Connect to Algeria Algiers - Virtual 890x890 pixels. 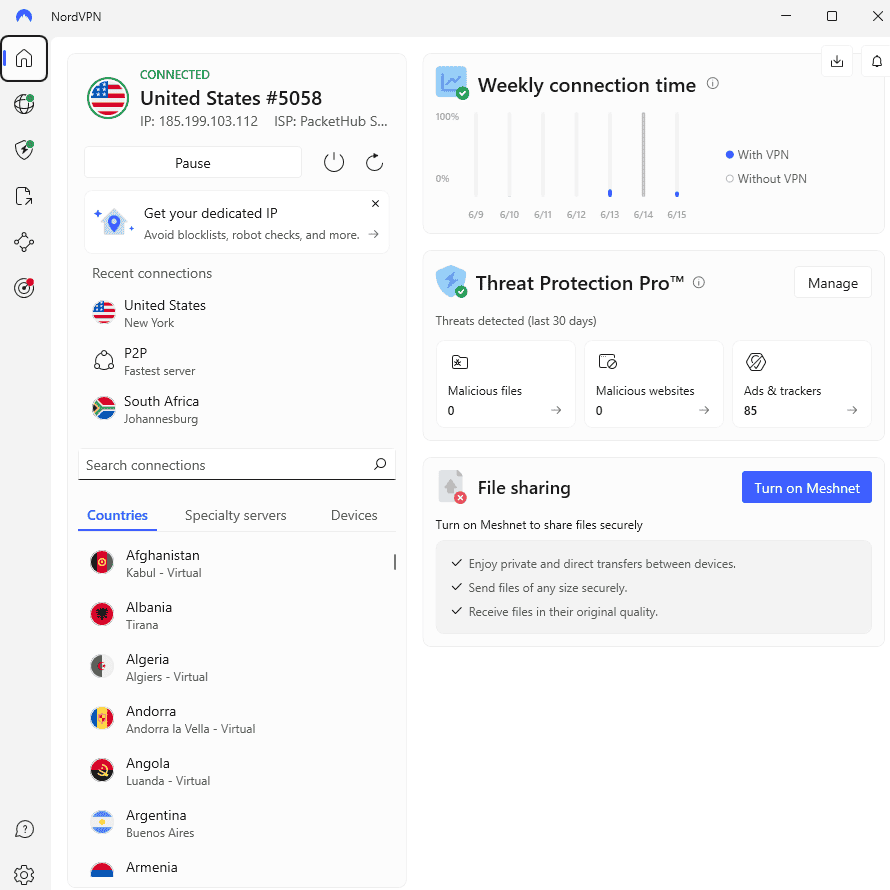[237, 668]
